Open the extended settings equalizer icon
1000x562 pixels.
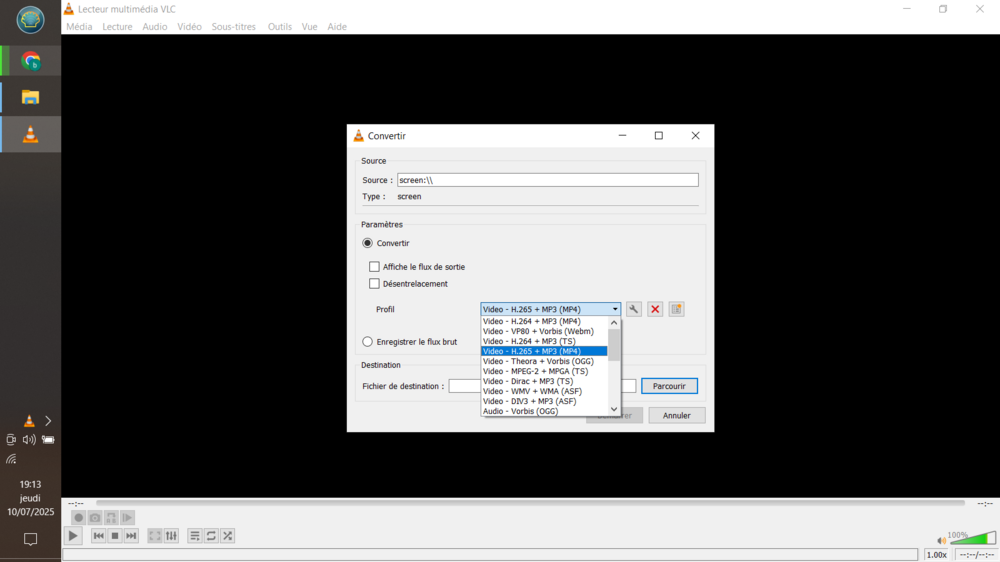coord(171,536)
